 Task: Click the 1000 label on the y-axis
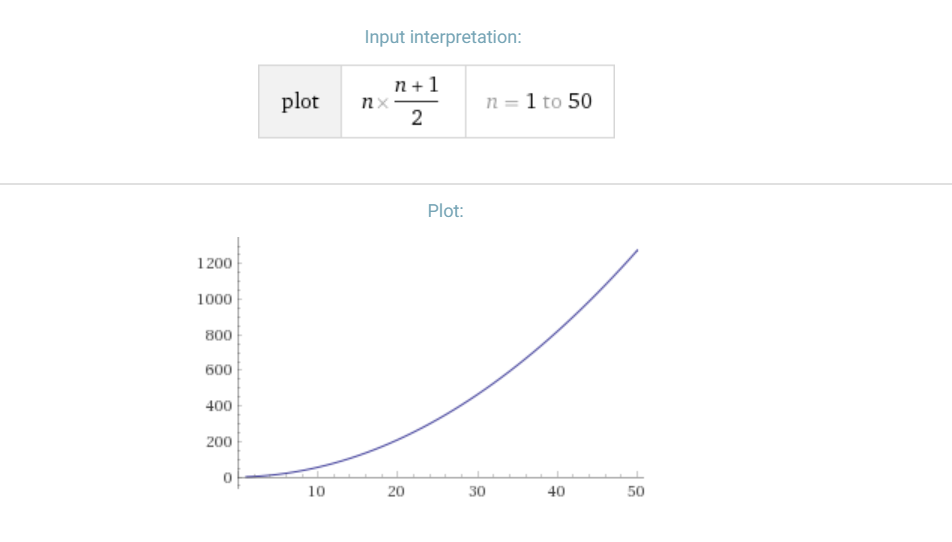coord(214,299)
